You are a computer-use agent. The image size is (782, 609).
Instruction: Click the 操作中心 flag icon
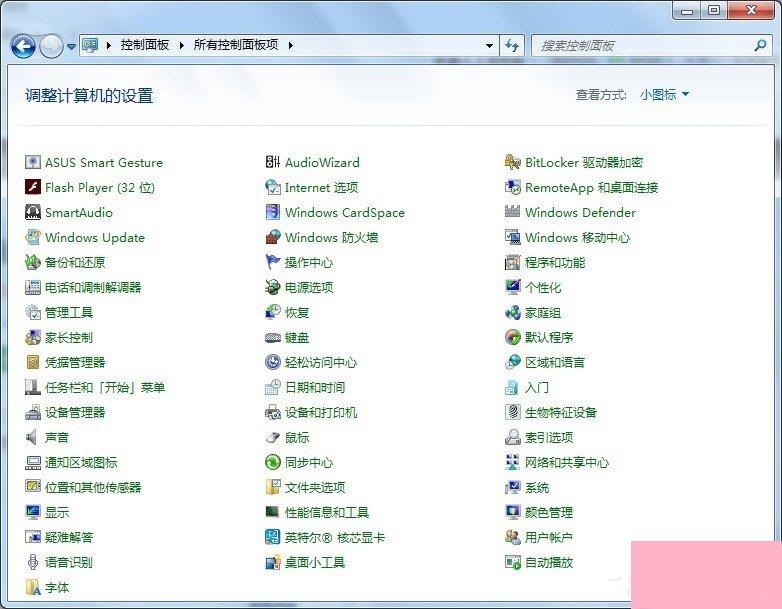pyautogui.click(x=273, y=262)
